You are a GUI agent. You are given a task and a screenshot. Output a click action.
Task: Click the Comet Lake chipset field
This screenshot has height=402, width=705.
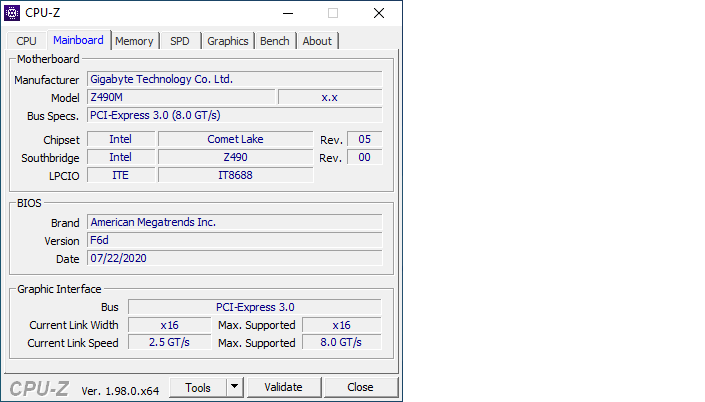tap(236, 139)
